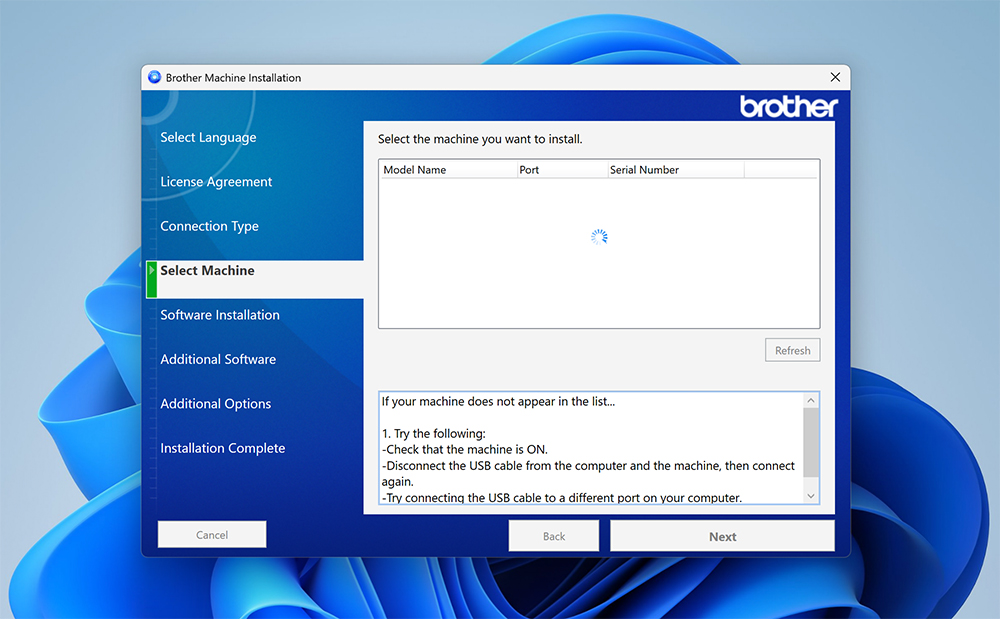Go Back to previous step
This screenshot has width=1000, height=620.
coord(554,536)
